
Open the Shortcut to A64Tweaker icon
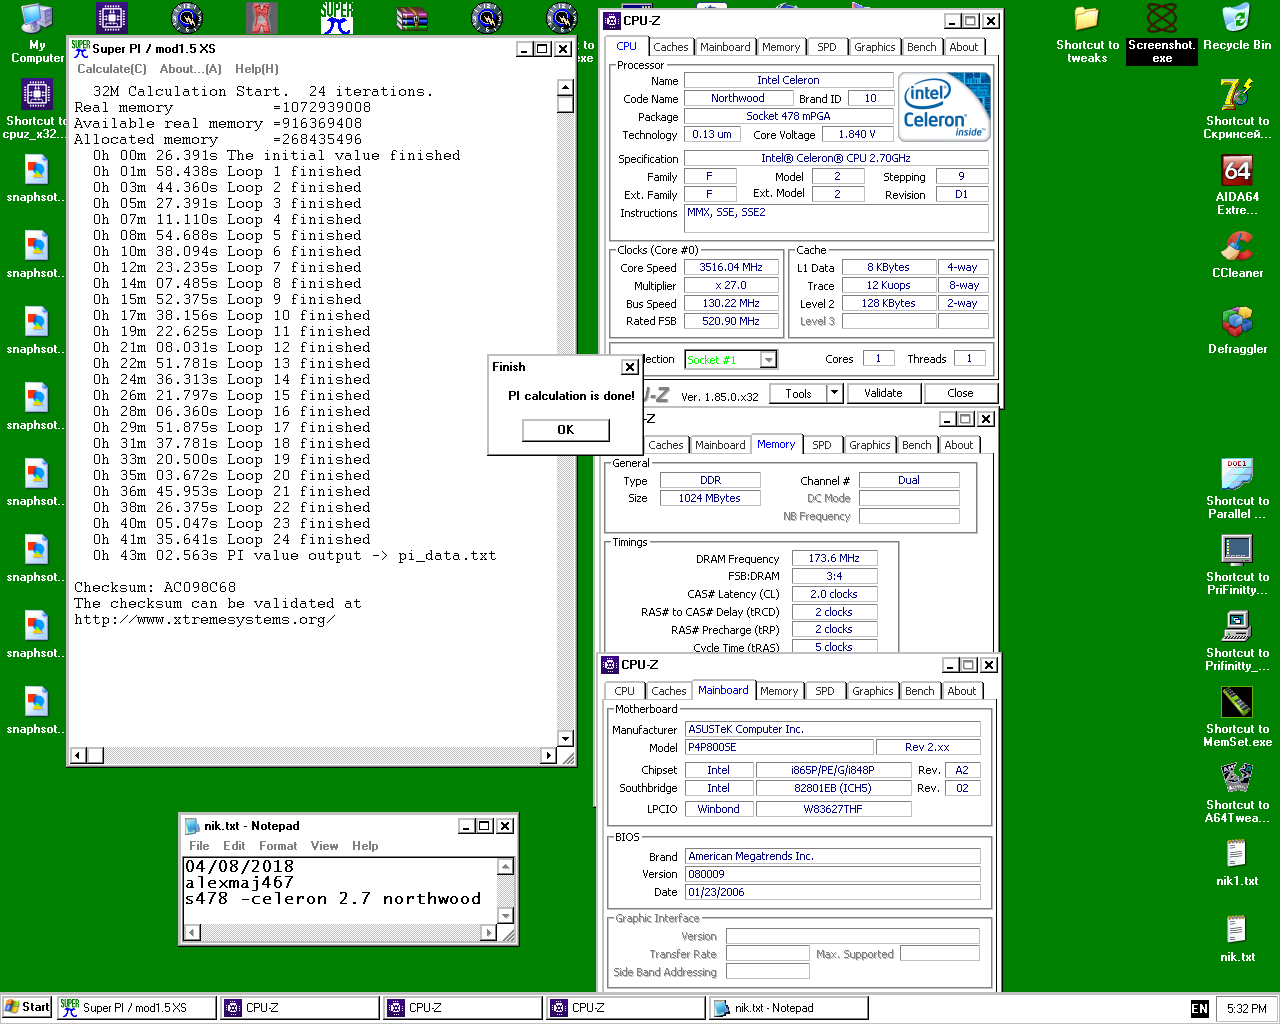click(x=1237, y=794)
